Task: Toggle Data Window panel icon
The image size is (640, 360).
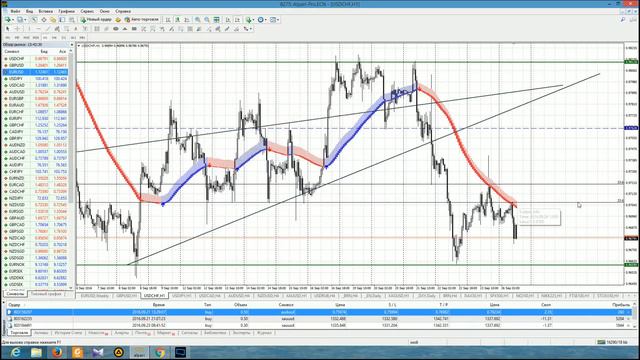Action: tap(44, 20)
